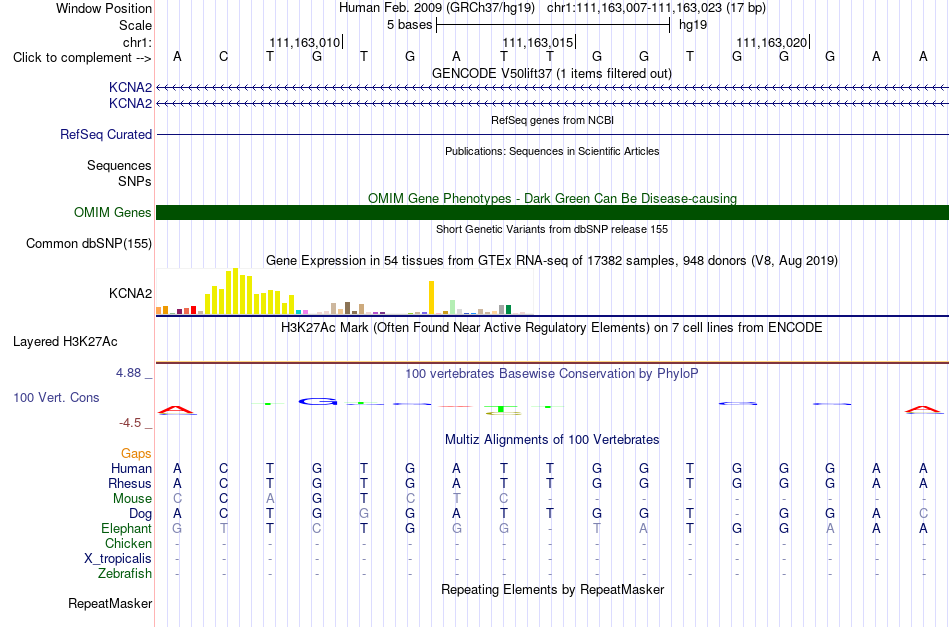The image size is (950, 627).
Task: Open the SNPs publications track label
Action: pos(135,181)
